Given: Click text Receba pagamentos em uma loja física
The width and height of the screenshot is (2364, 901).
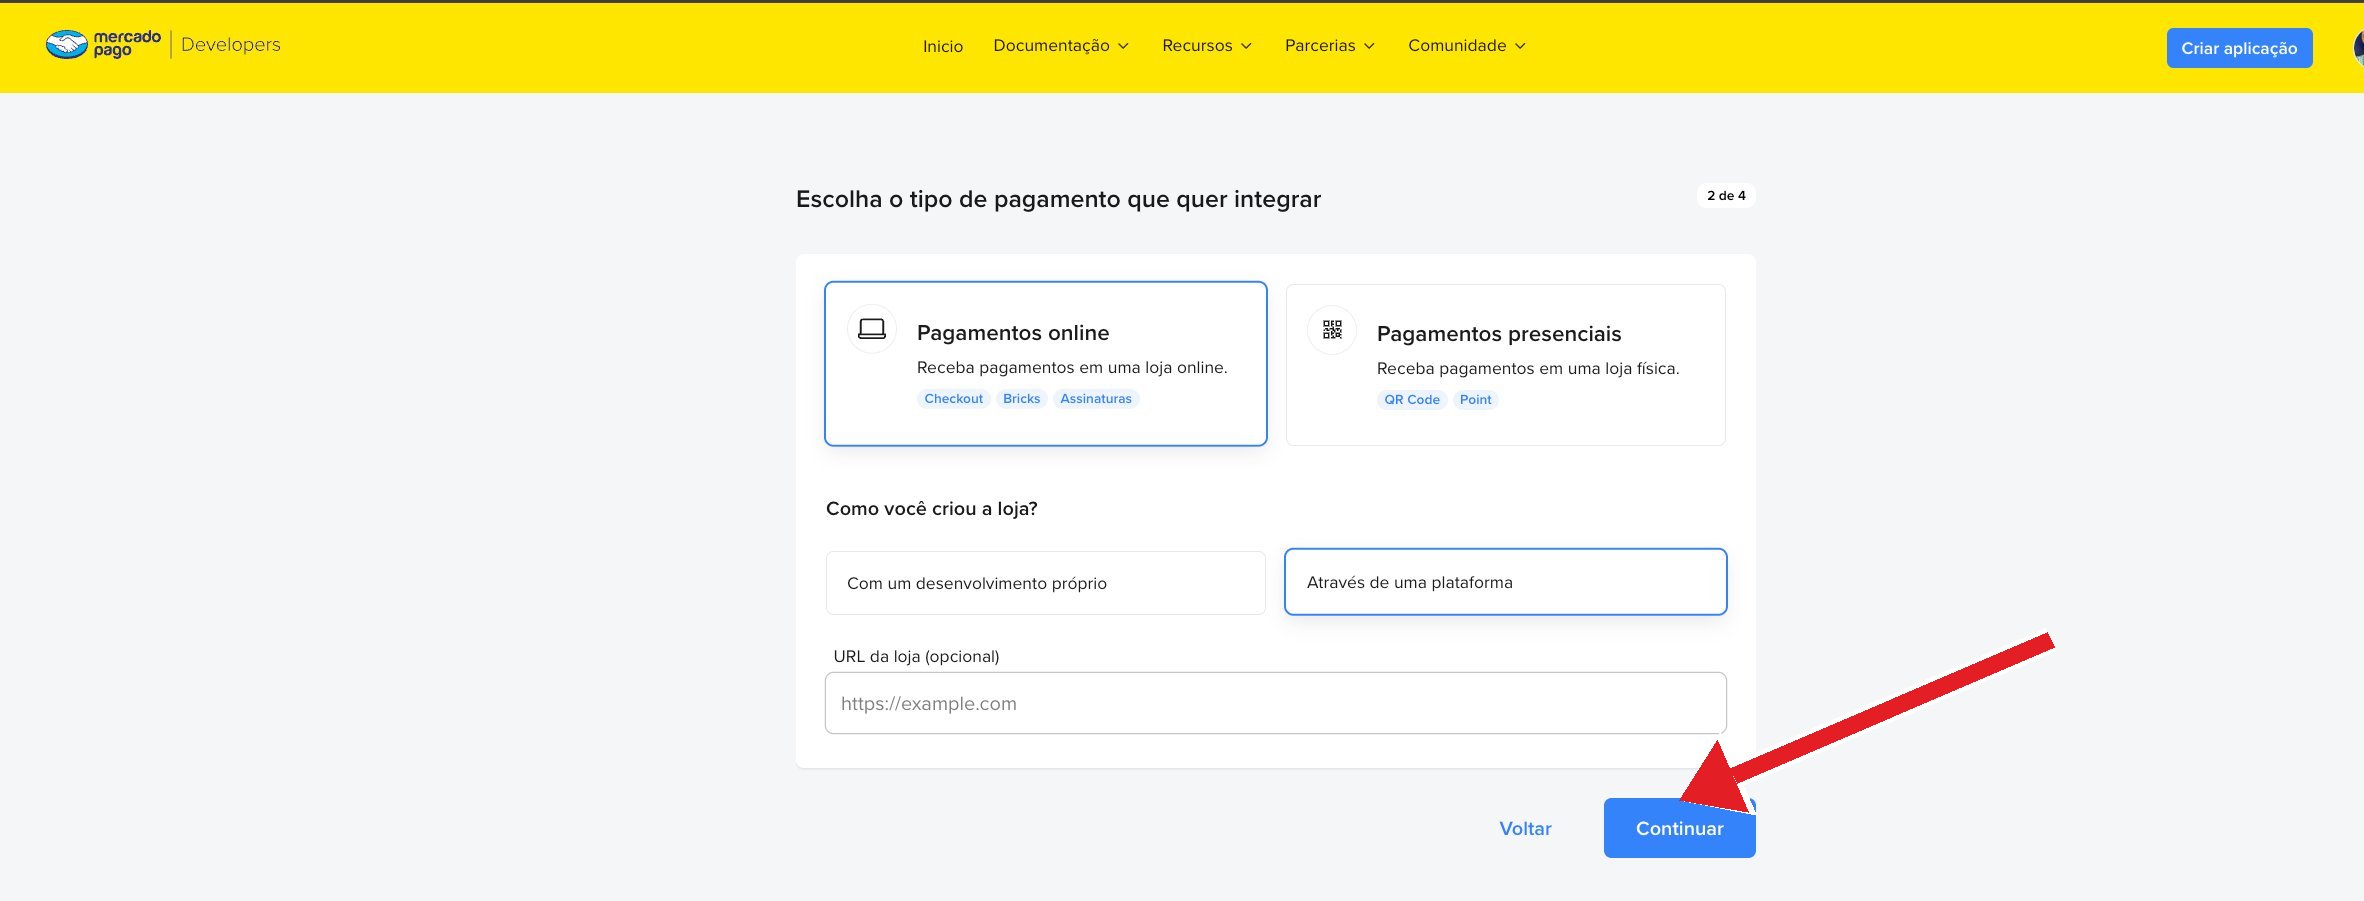Looking at the screenshot, I should [1528, 368].
